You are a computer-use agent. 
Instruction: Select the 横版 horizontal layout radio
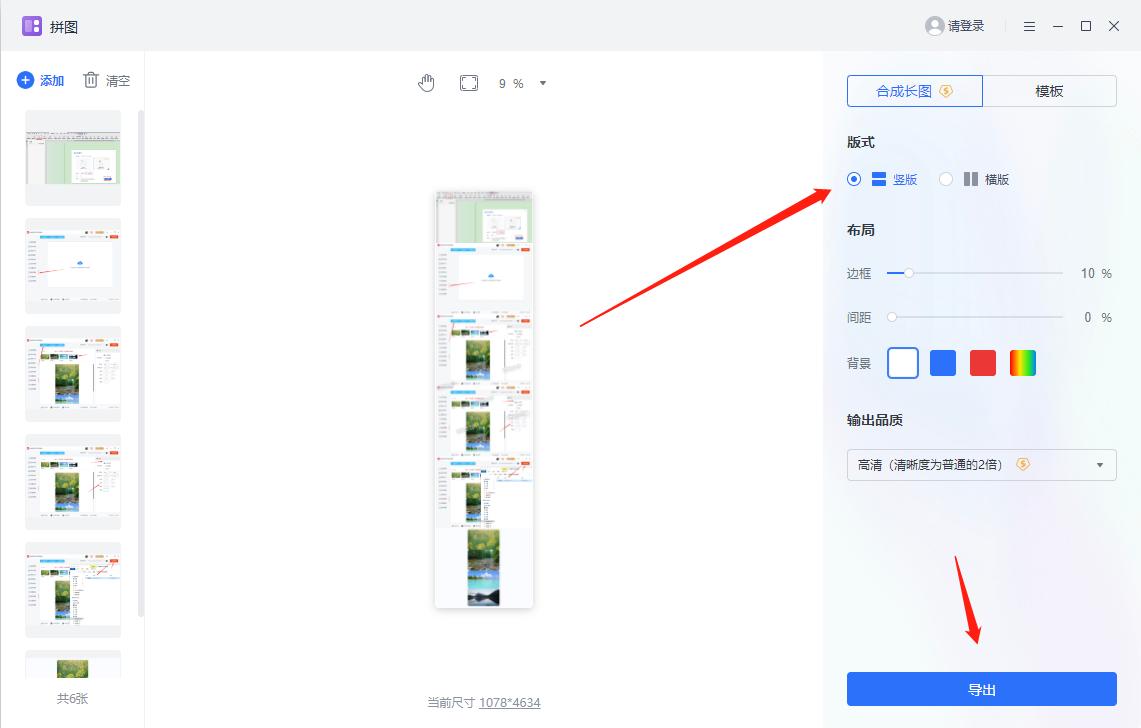click(946, 179)
